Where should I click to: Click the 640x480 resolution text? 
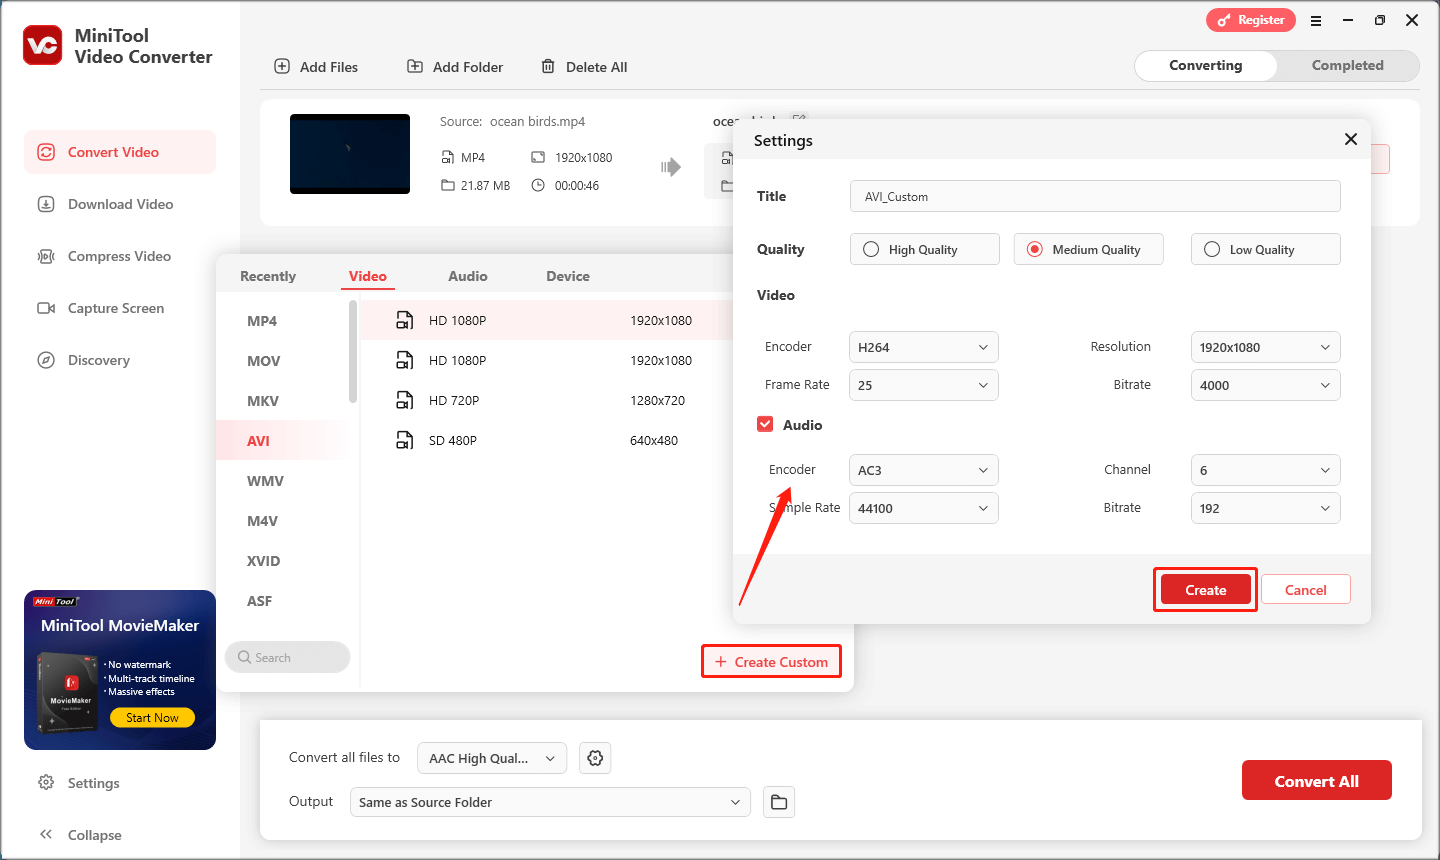(x=654, y=440)
